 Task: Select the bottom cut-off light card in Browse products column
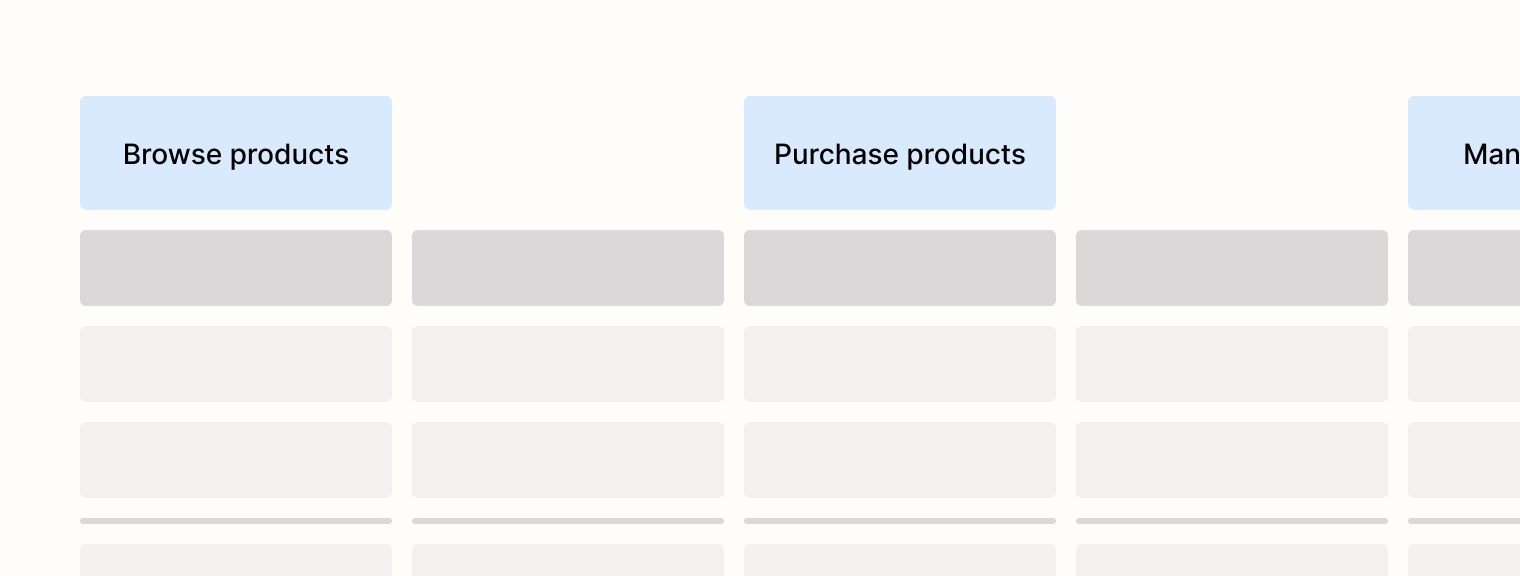pos(236,560)
